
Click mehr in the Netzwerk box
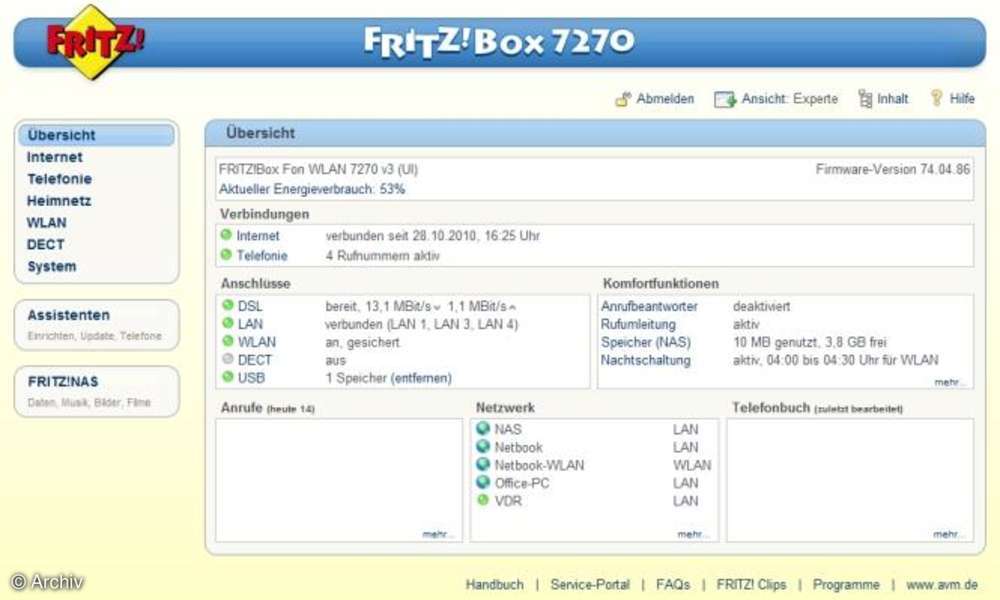692,534
